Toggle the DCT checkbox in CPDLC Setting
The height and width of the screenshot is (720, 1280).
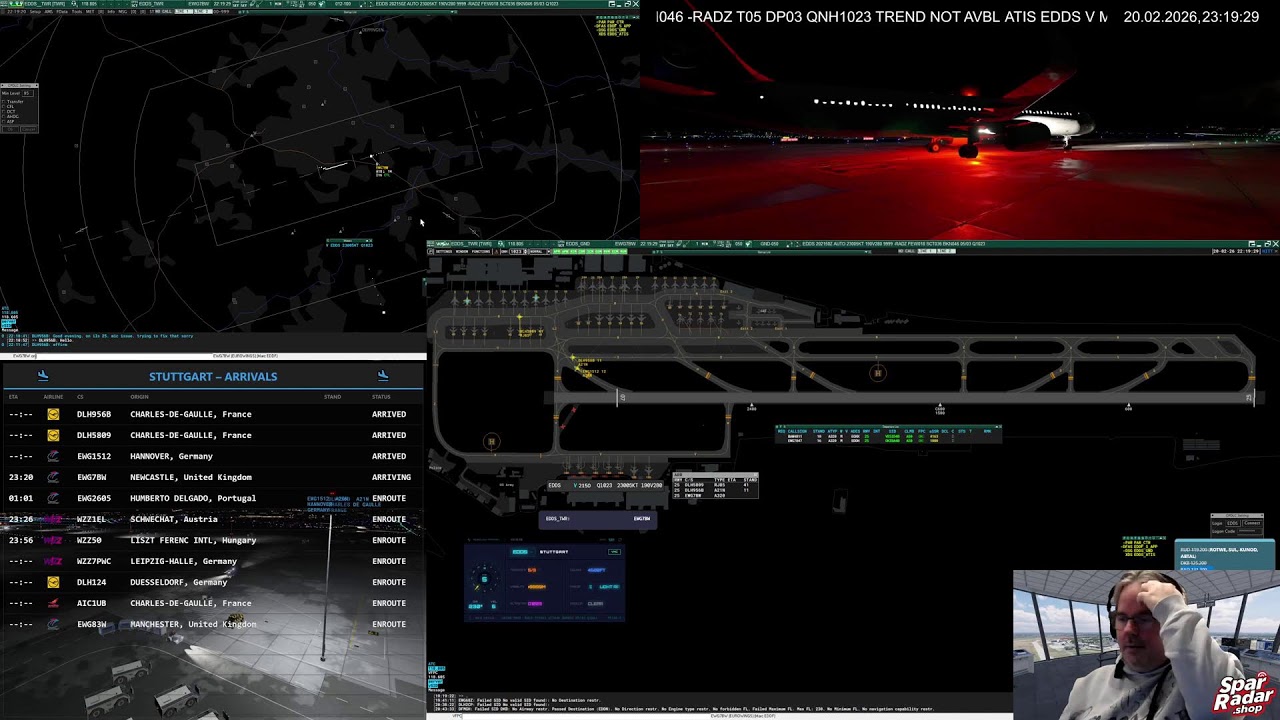click(x=4, y=111)
